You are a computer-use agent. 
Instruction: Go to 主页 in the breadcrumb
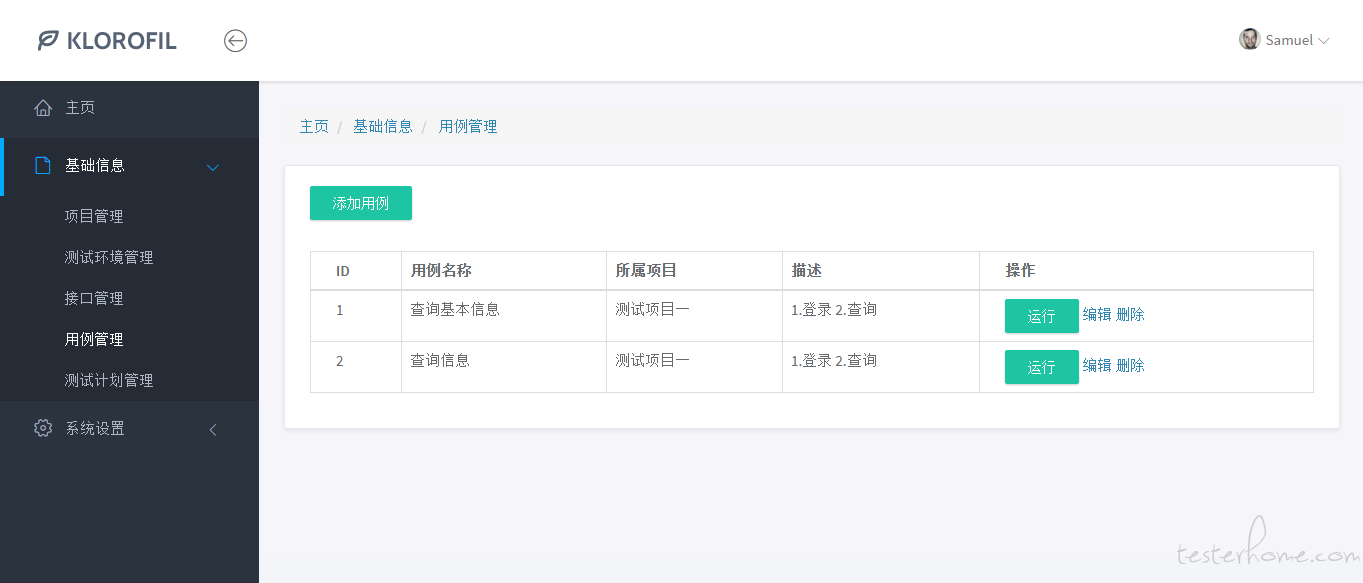tap(314, 126)
